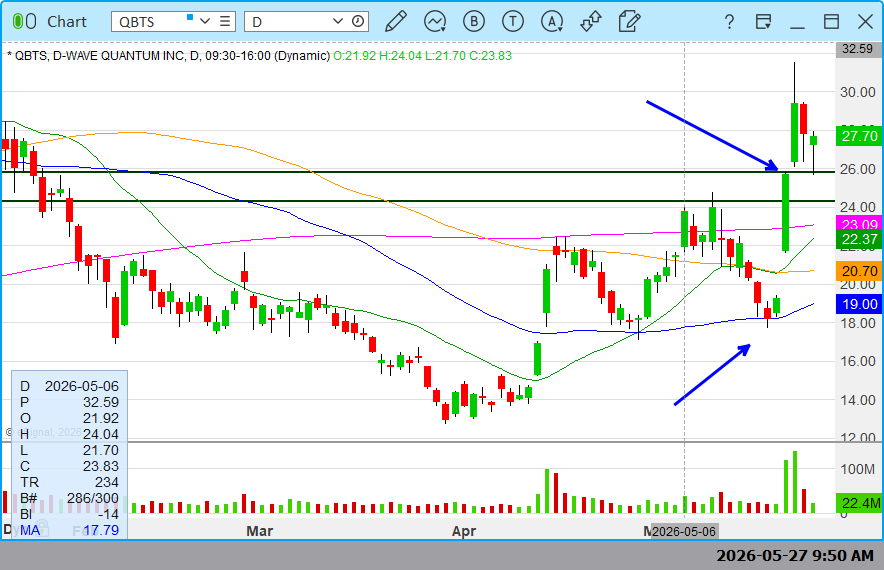Open the symbol list menu icon
This screenshot has width=884, height=570.
point(225,21)
